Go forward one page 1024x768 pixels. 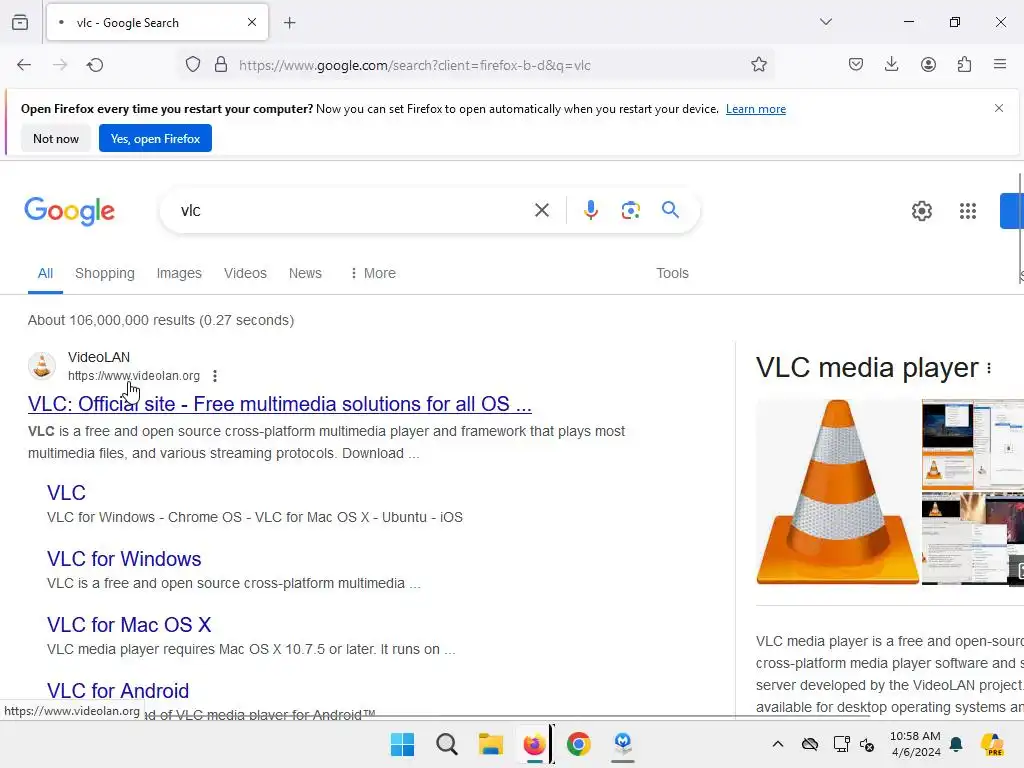tap(59, 65)
